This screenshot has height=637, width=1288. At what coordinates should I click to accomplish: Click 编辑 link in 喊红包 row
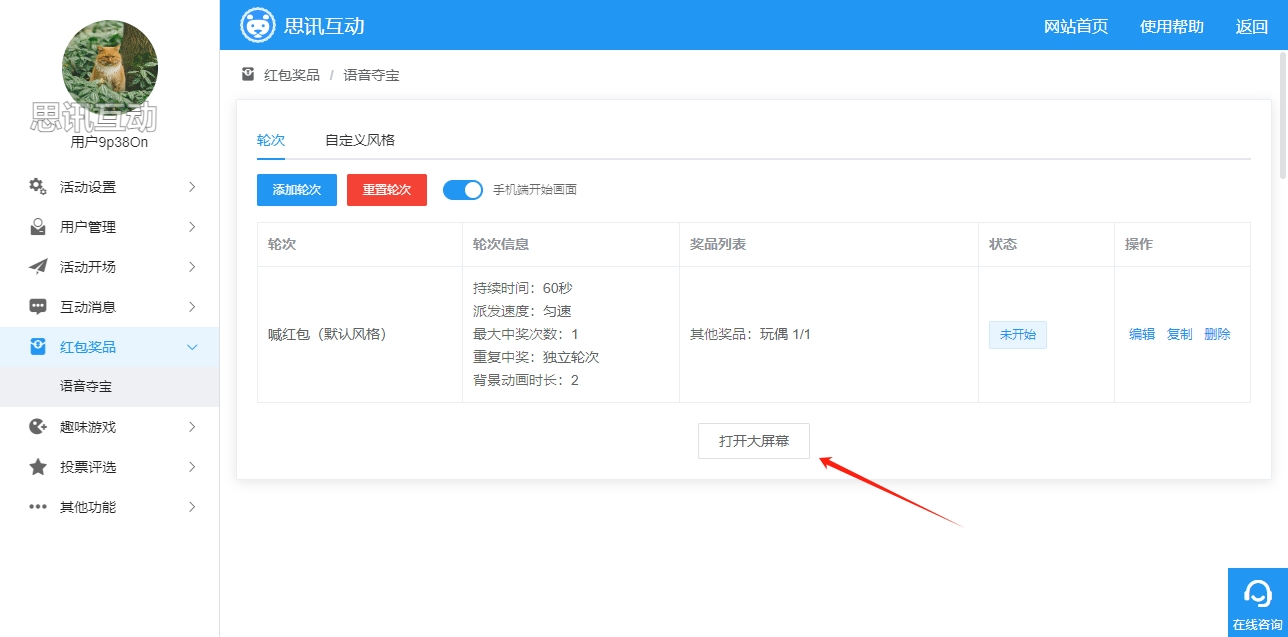[1142, 335]
